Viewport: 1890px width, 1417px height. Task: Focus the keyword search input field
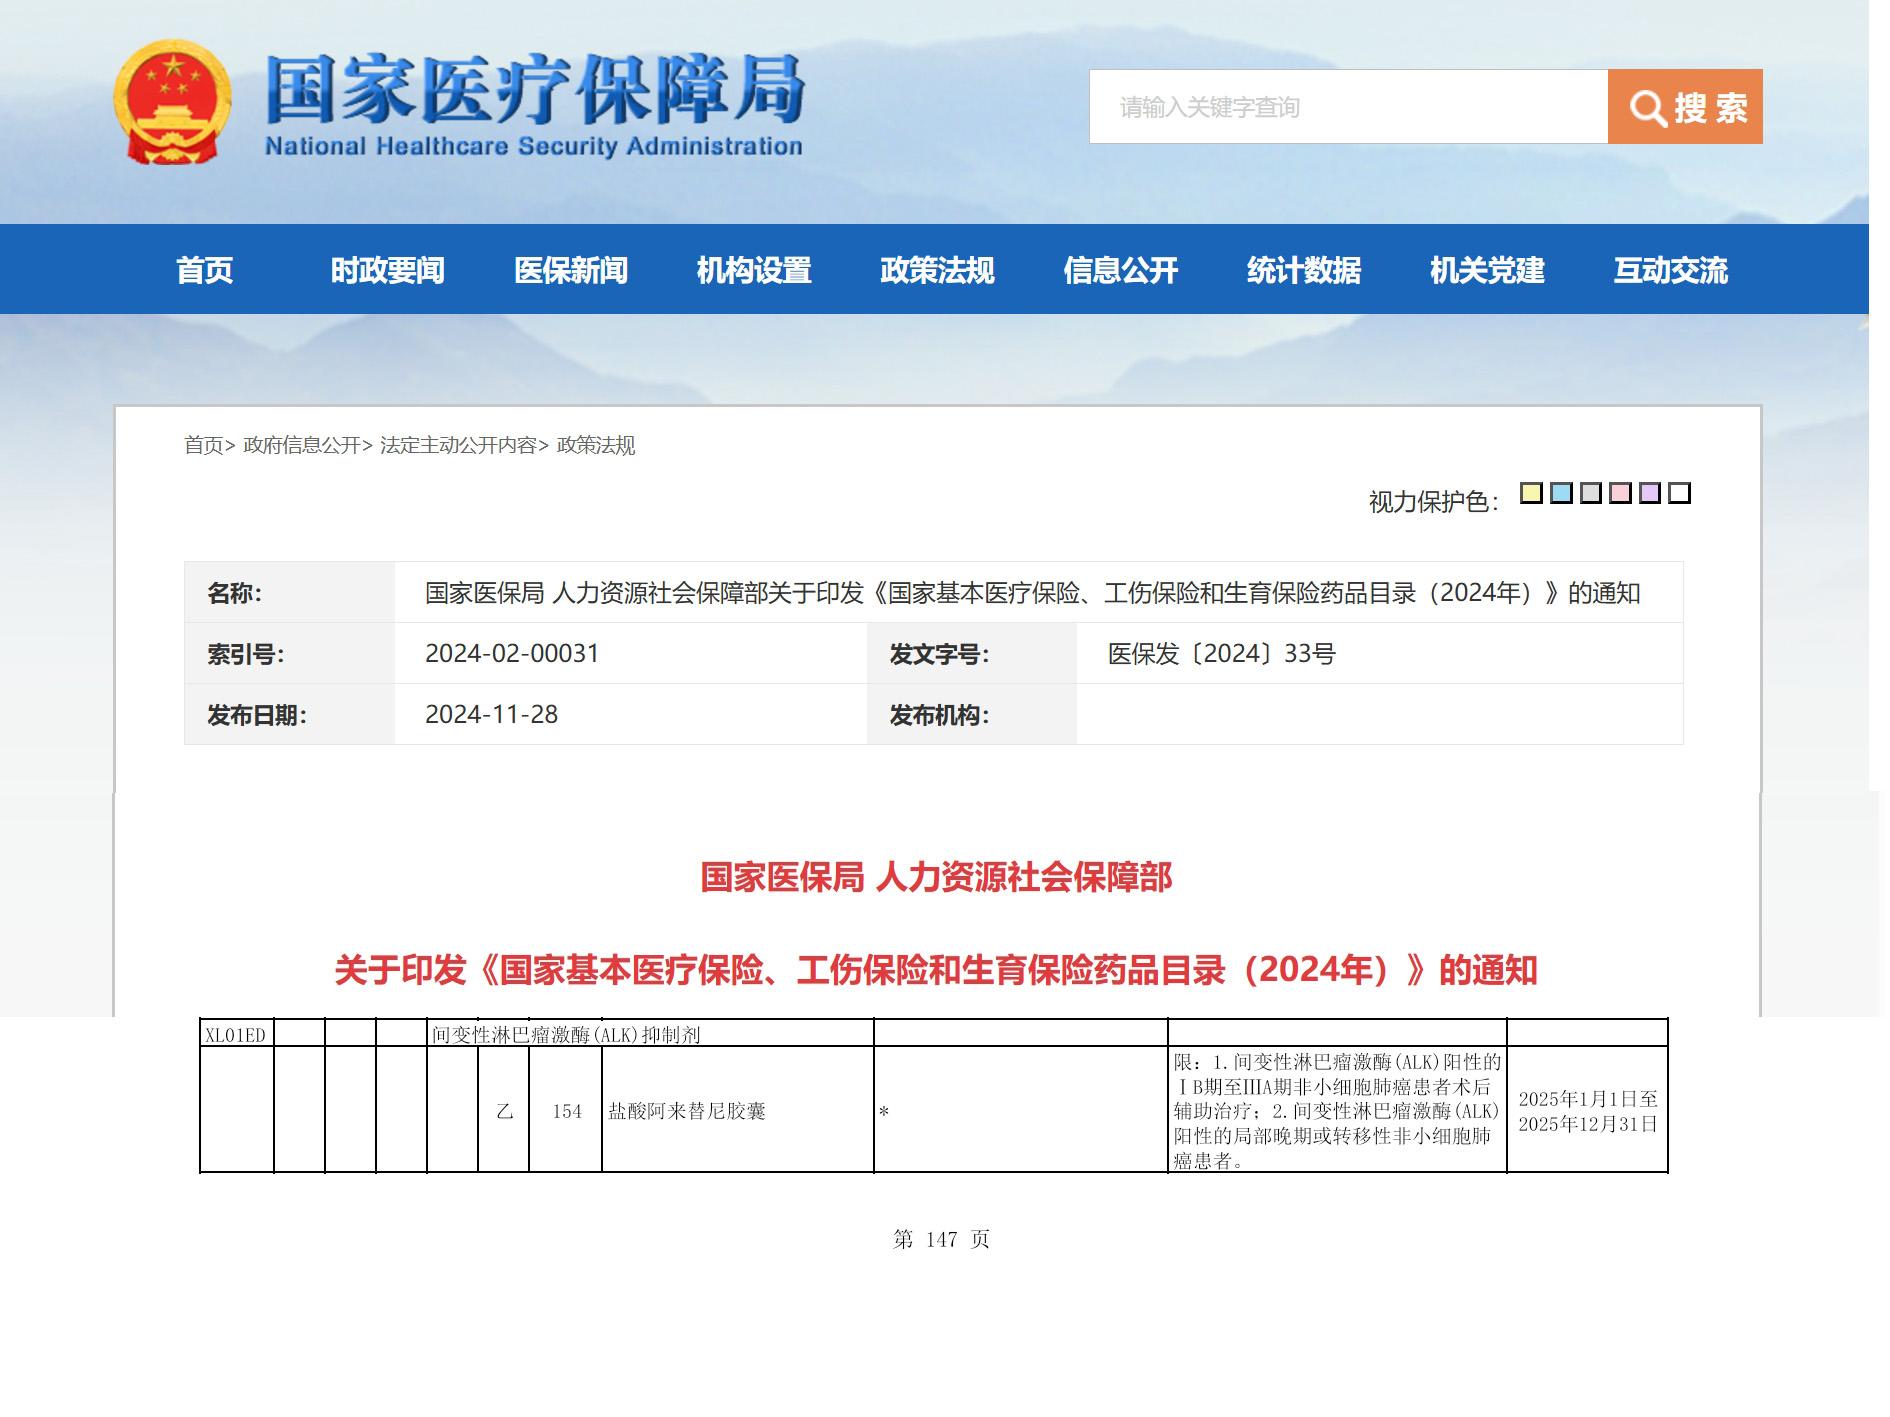[1348, 107]
